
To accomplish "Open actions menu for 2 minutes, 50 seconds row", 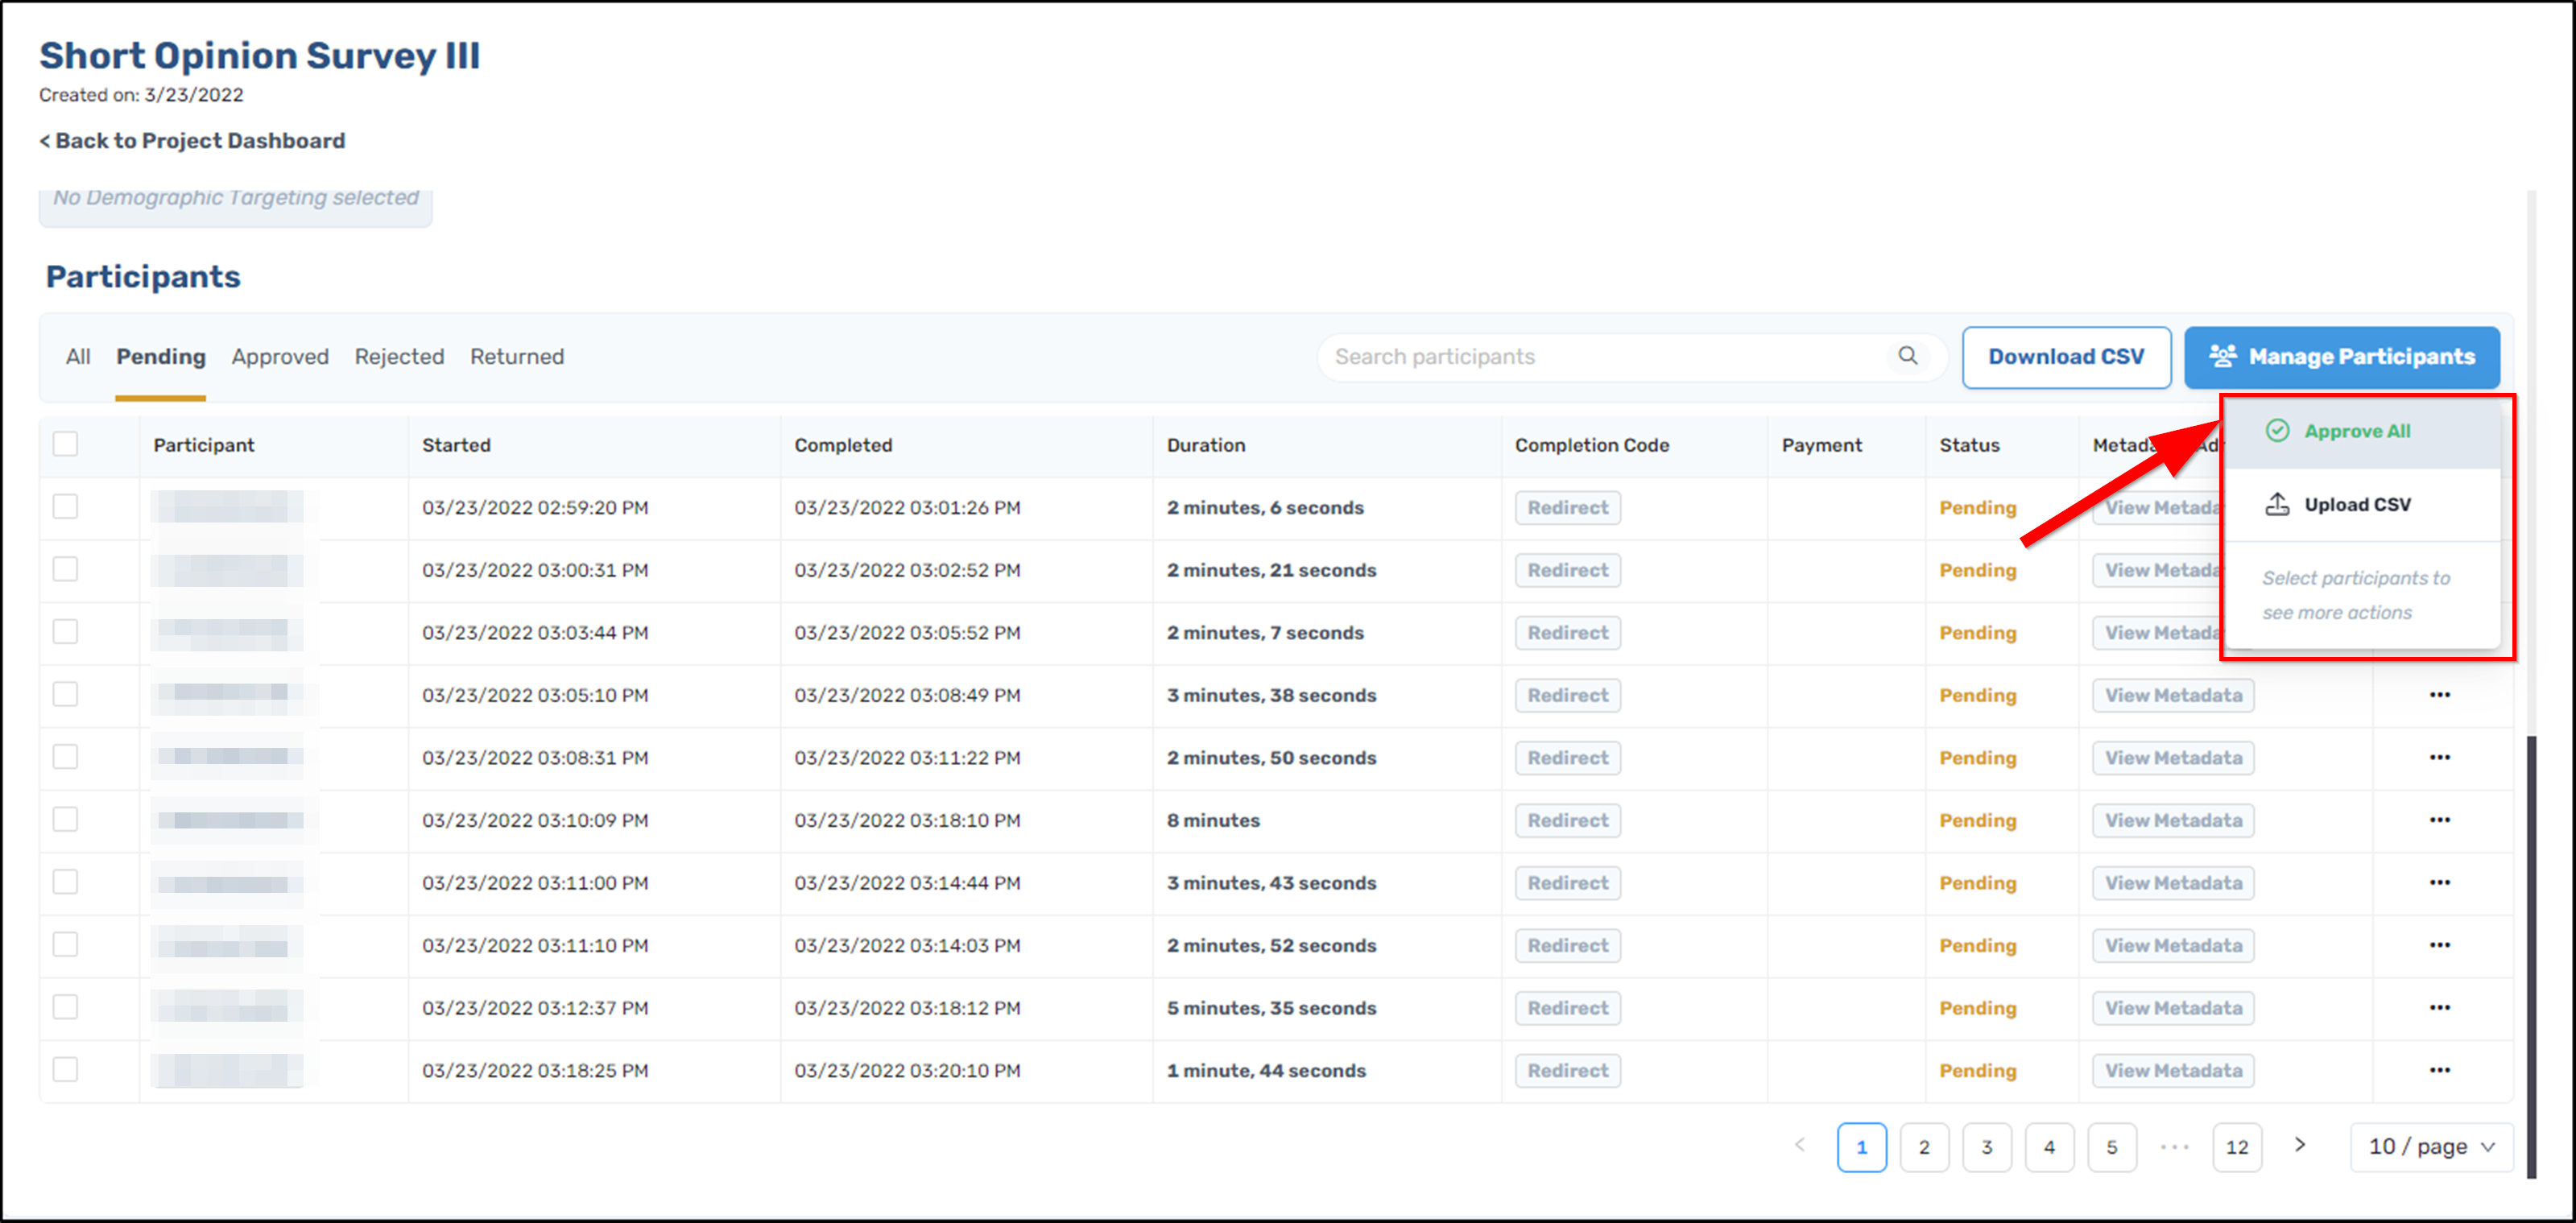I will click(x=2439, y=757).
